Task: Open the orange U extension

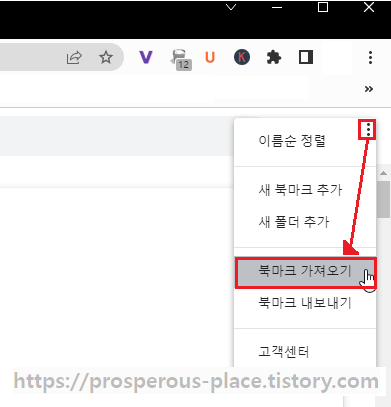Action: 210,58
